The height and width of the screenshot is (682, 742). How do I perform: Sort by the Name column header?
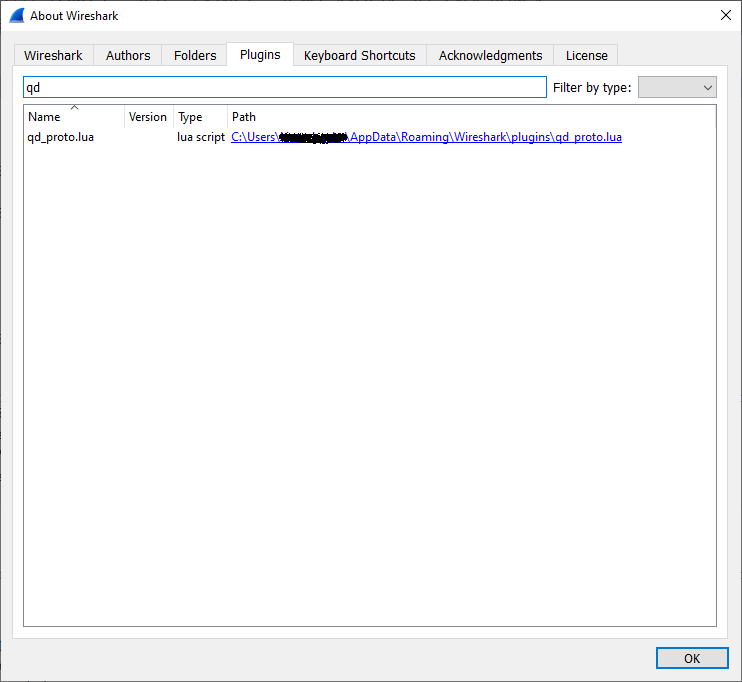[74, 116]
